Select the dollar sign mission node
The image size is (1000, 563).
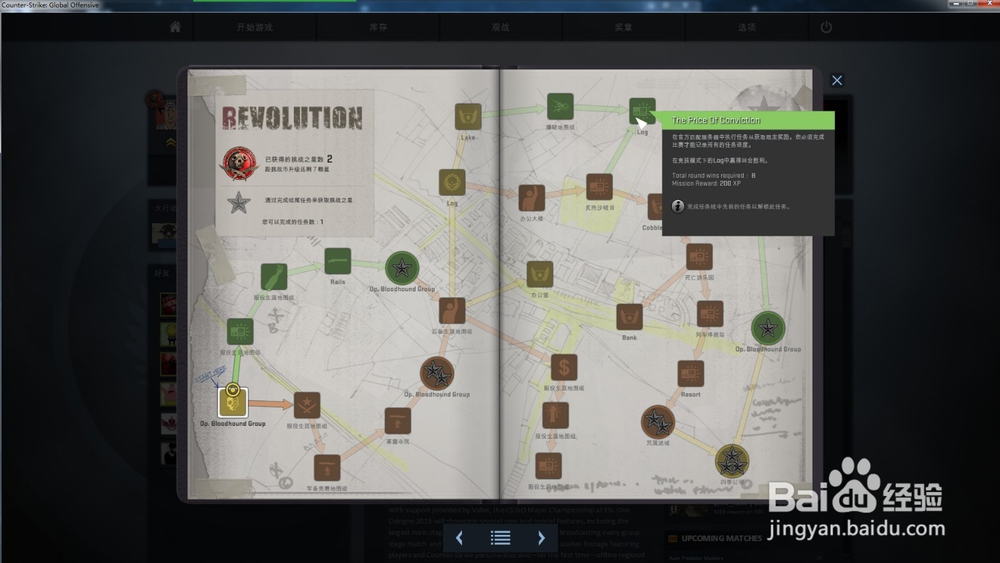tap(564, 367)
